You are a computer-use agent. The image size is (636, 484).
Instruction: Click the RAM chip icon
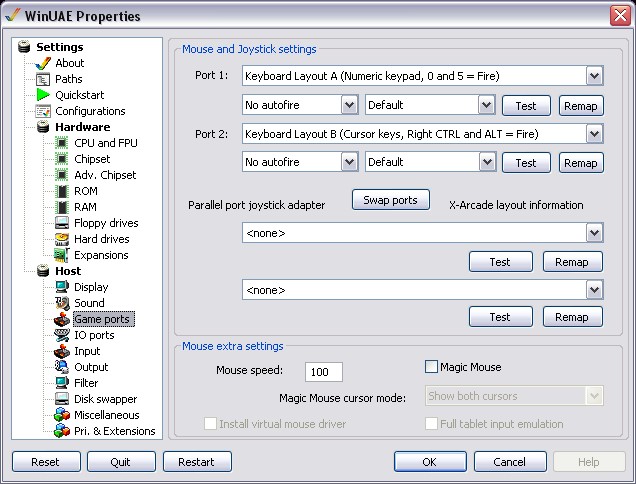click(62, 207)
